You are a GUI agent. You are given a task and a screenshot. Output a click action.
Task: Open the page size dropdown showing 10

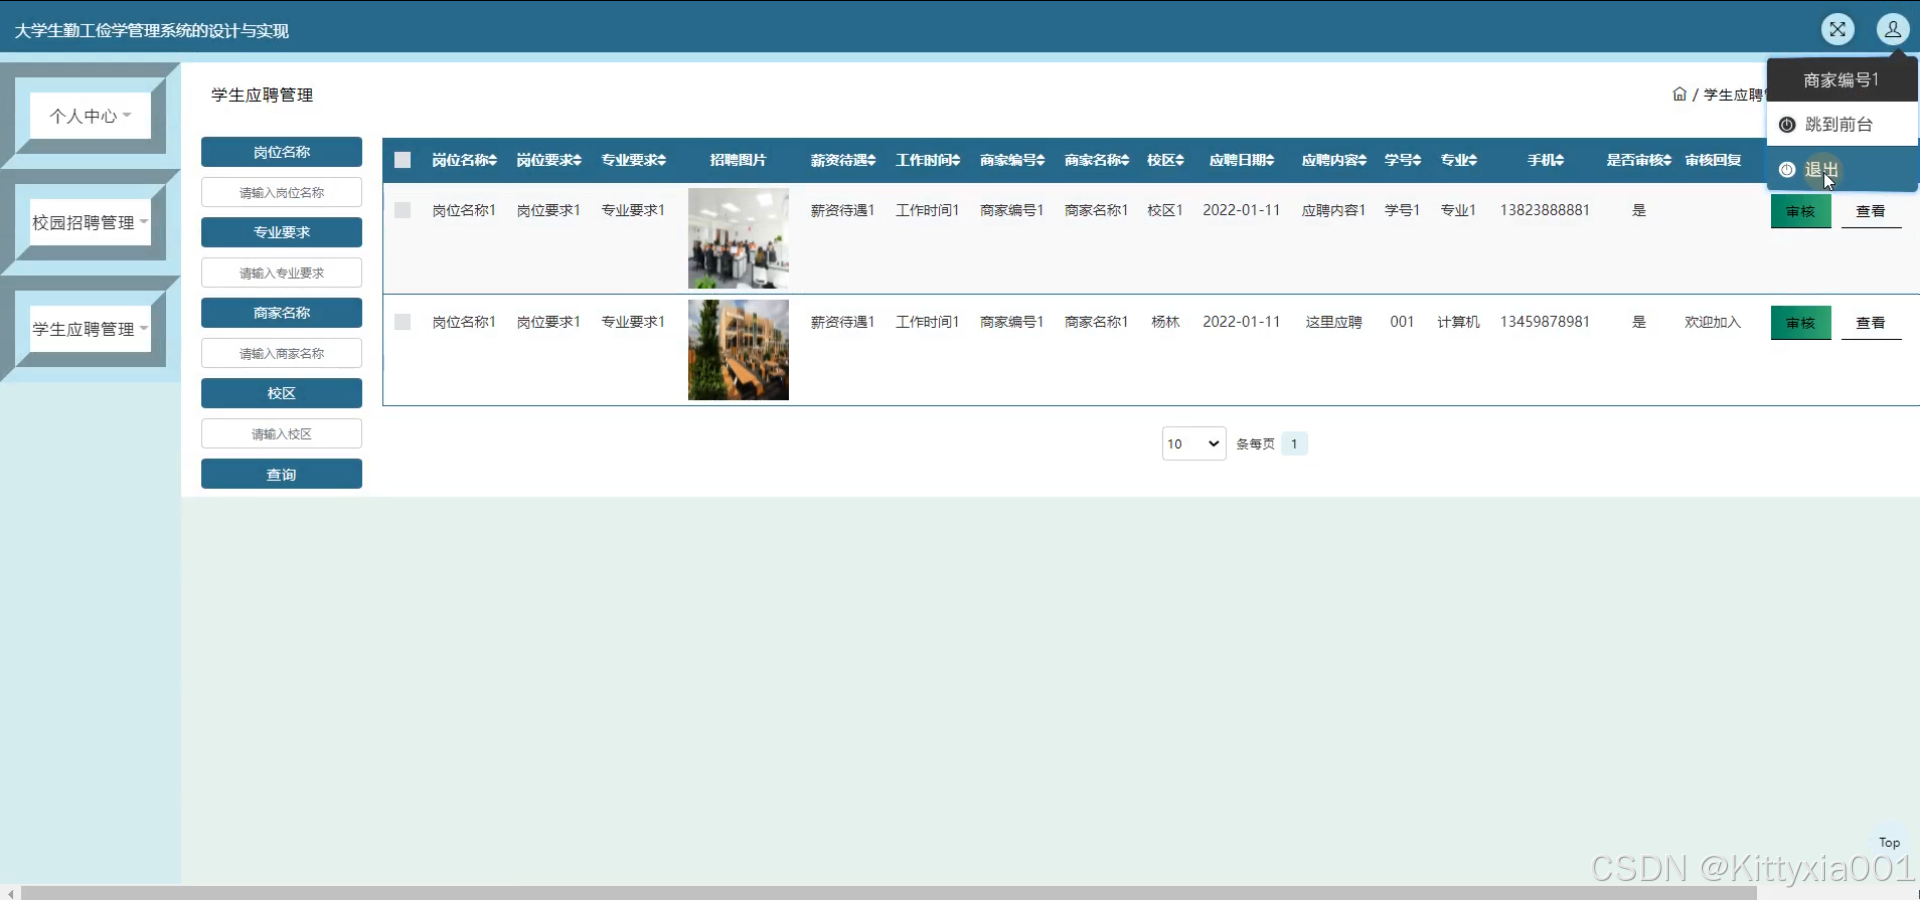pyautogui.click(x=1193, y=444)
